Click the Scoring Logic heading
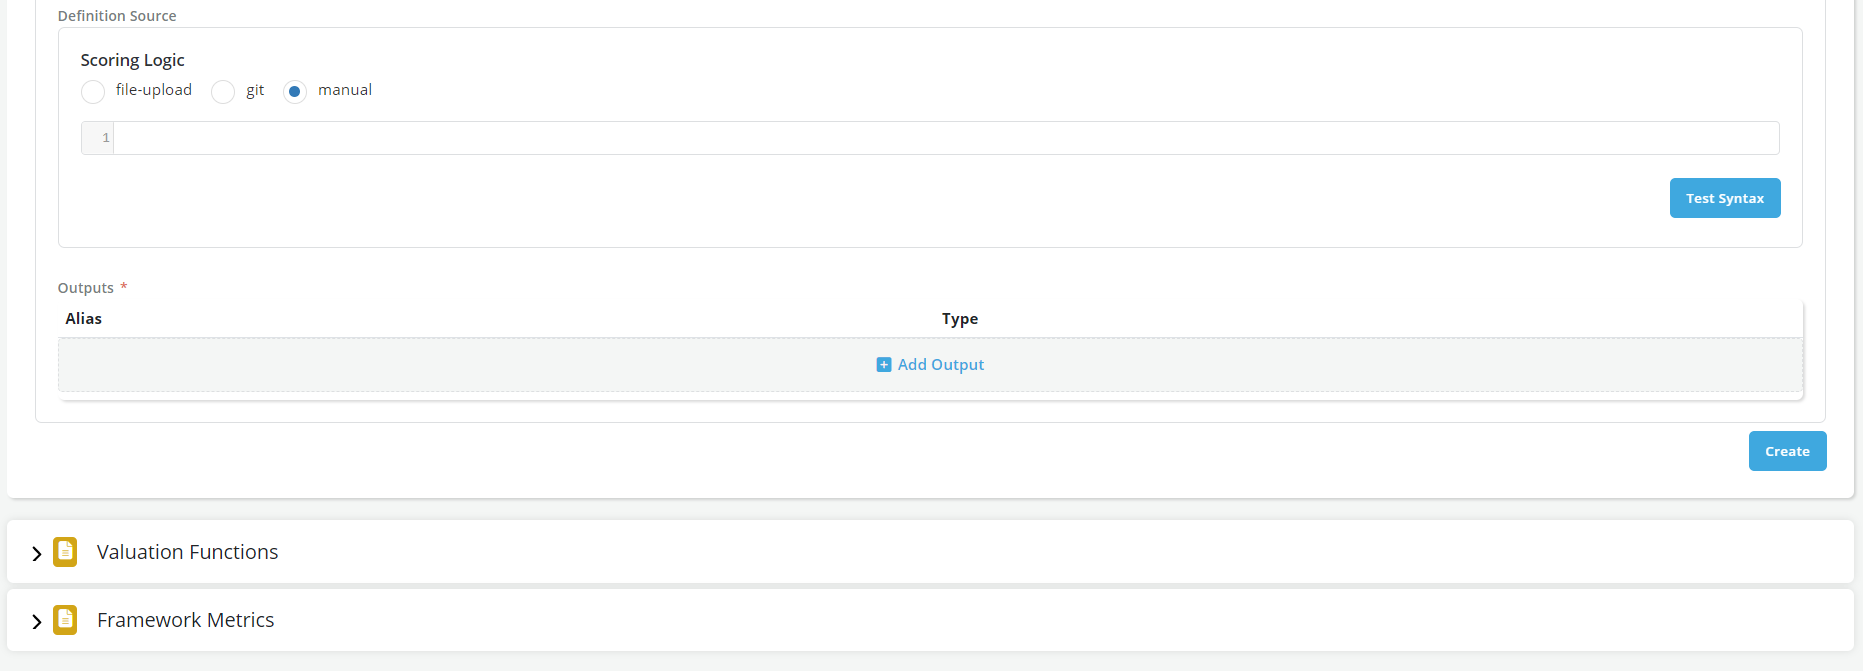This screenshot has width=1863, height=671. tap(133, 60)
